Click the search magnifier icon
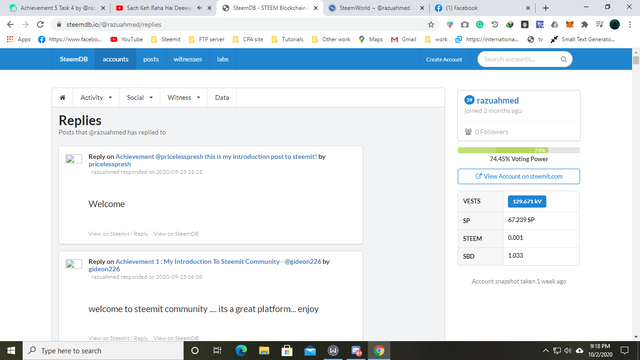 [x=564, y=59]
